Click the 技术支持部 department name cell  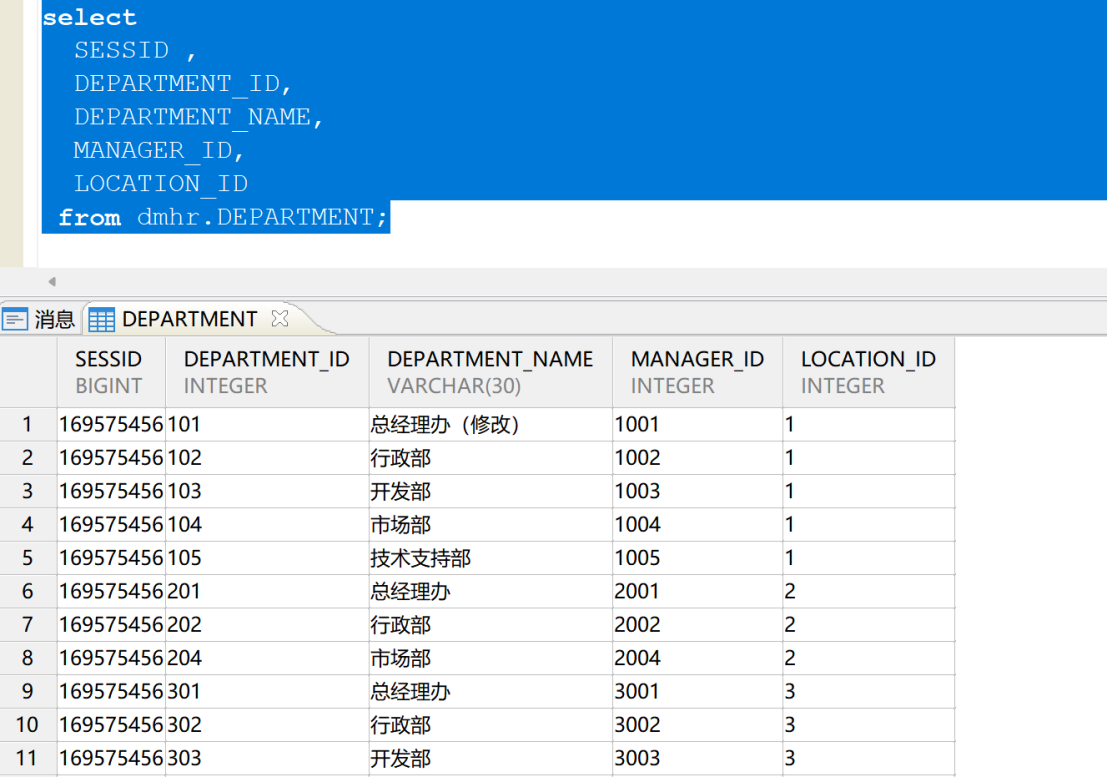tap(491, 558)
